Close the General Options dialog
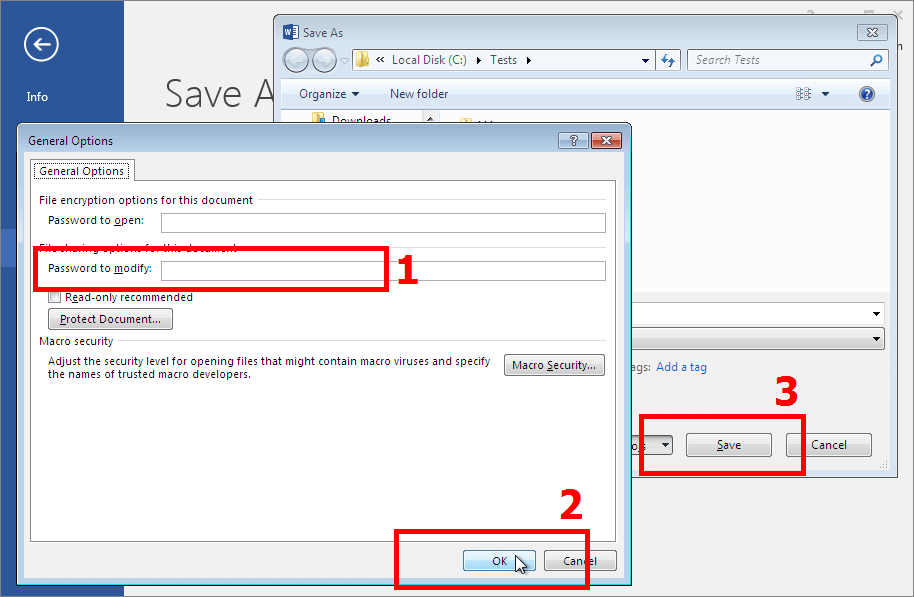914x597 pixels. click(x=606, y=141)
